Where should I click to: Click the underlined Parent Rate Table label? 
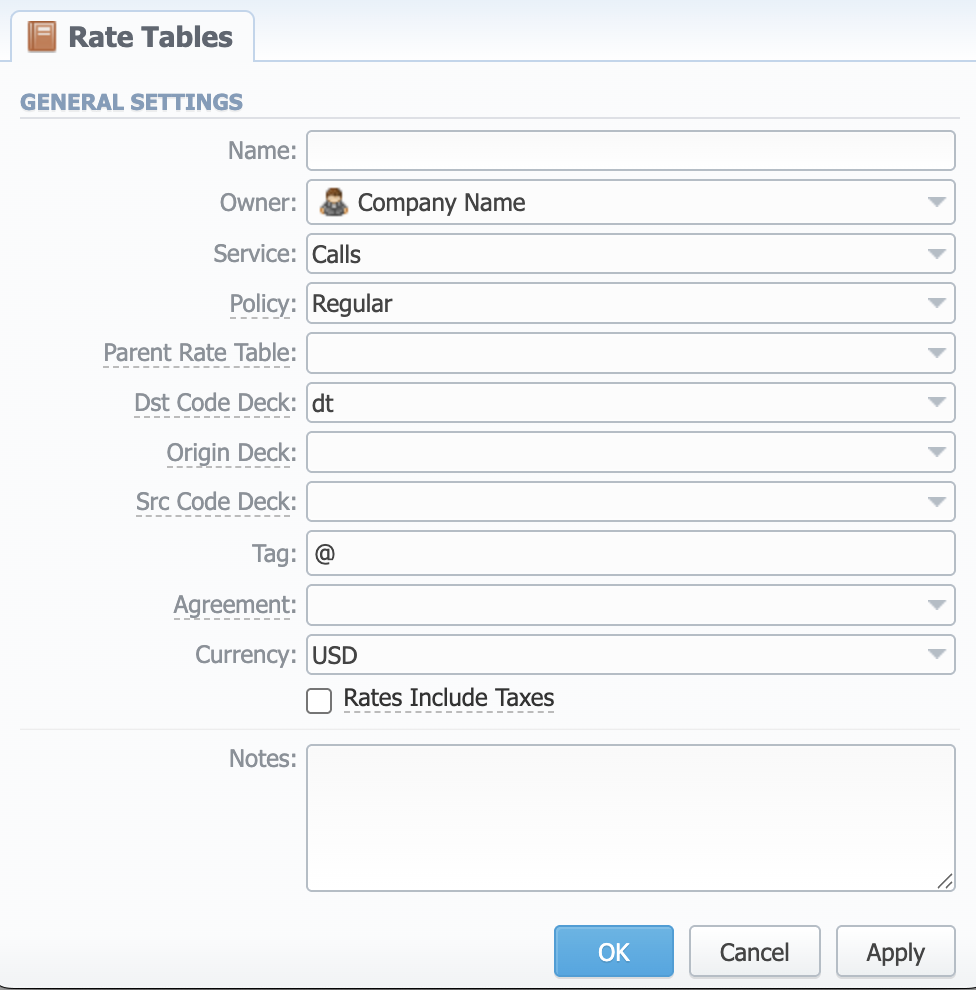point(197,353)
